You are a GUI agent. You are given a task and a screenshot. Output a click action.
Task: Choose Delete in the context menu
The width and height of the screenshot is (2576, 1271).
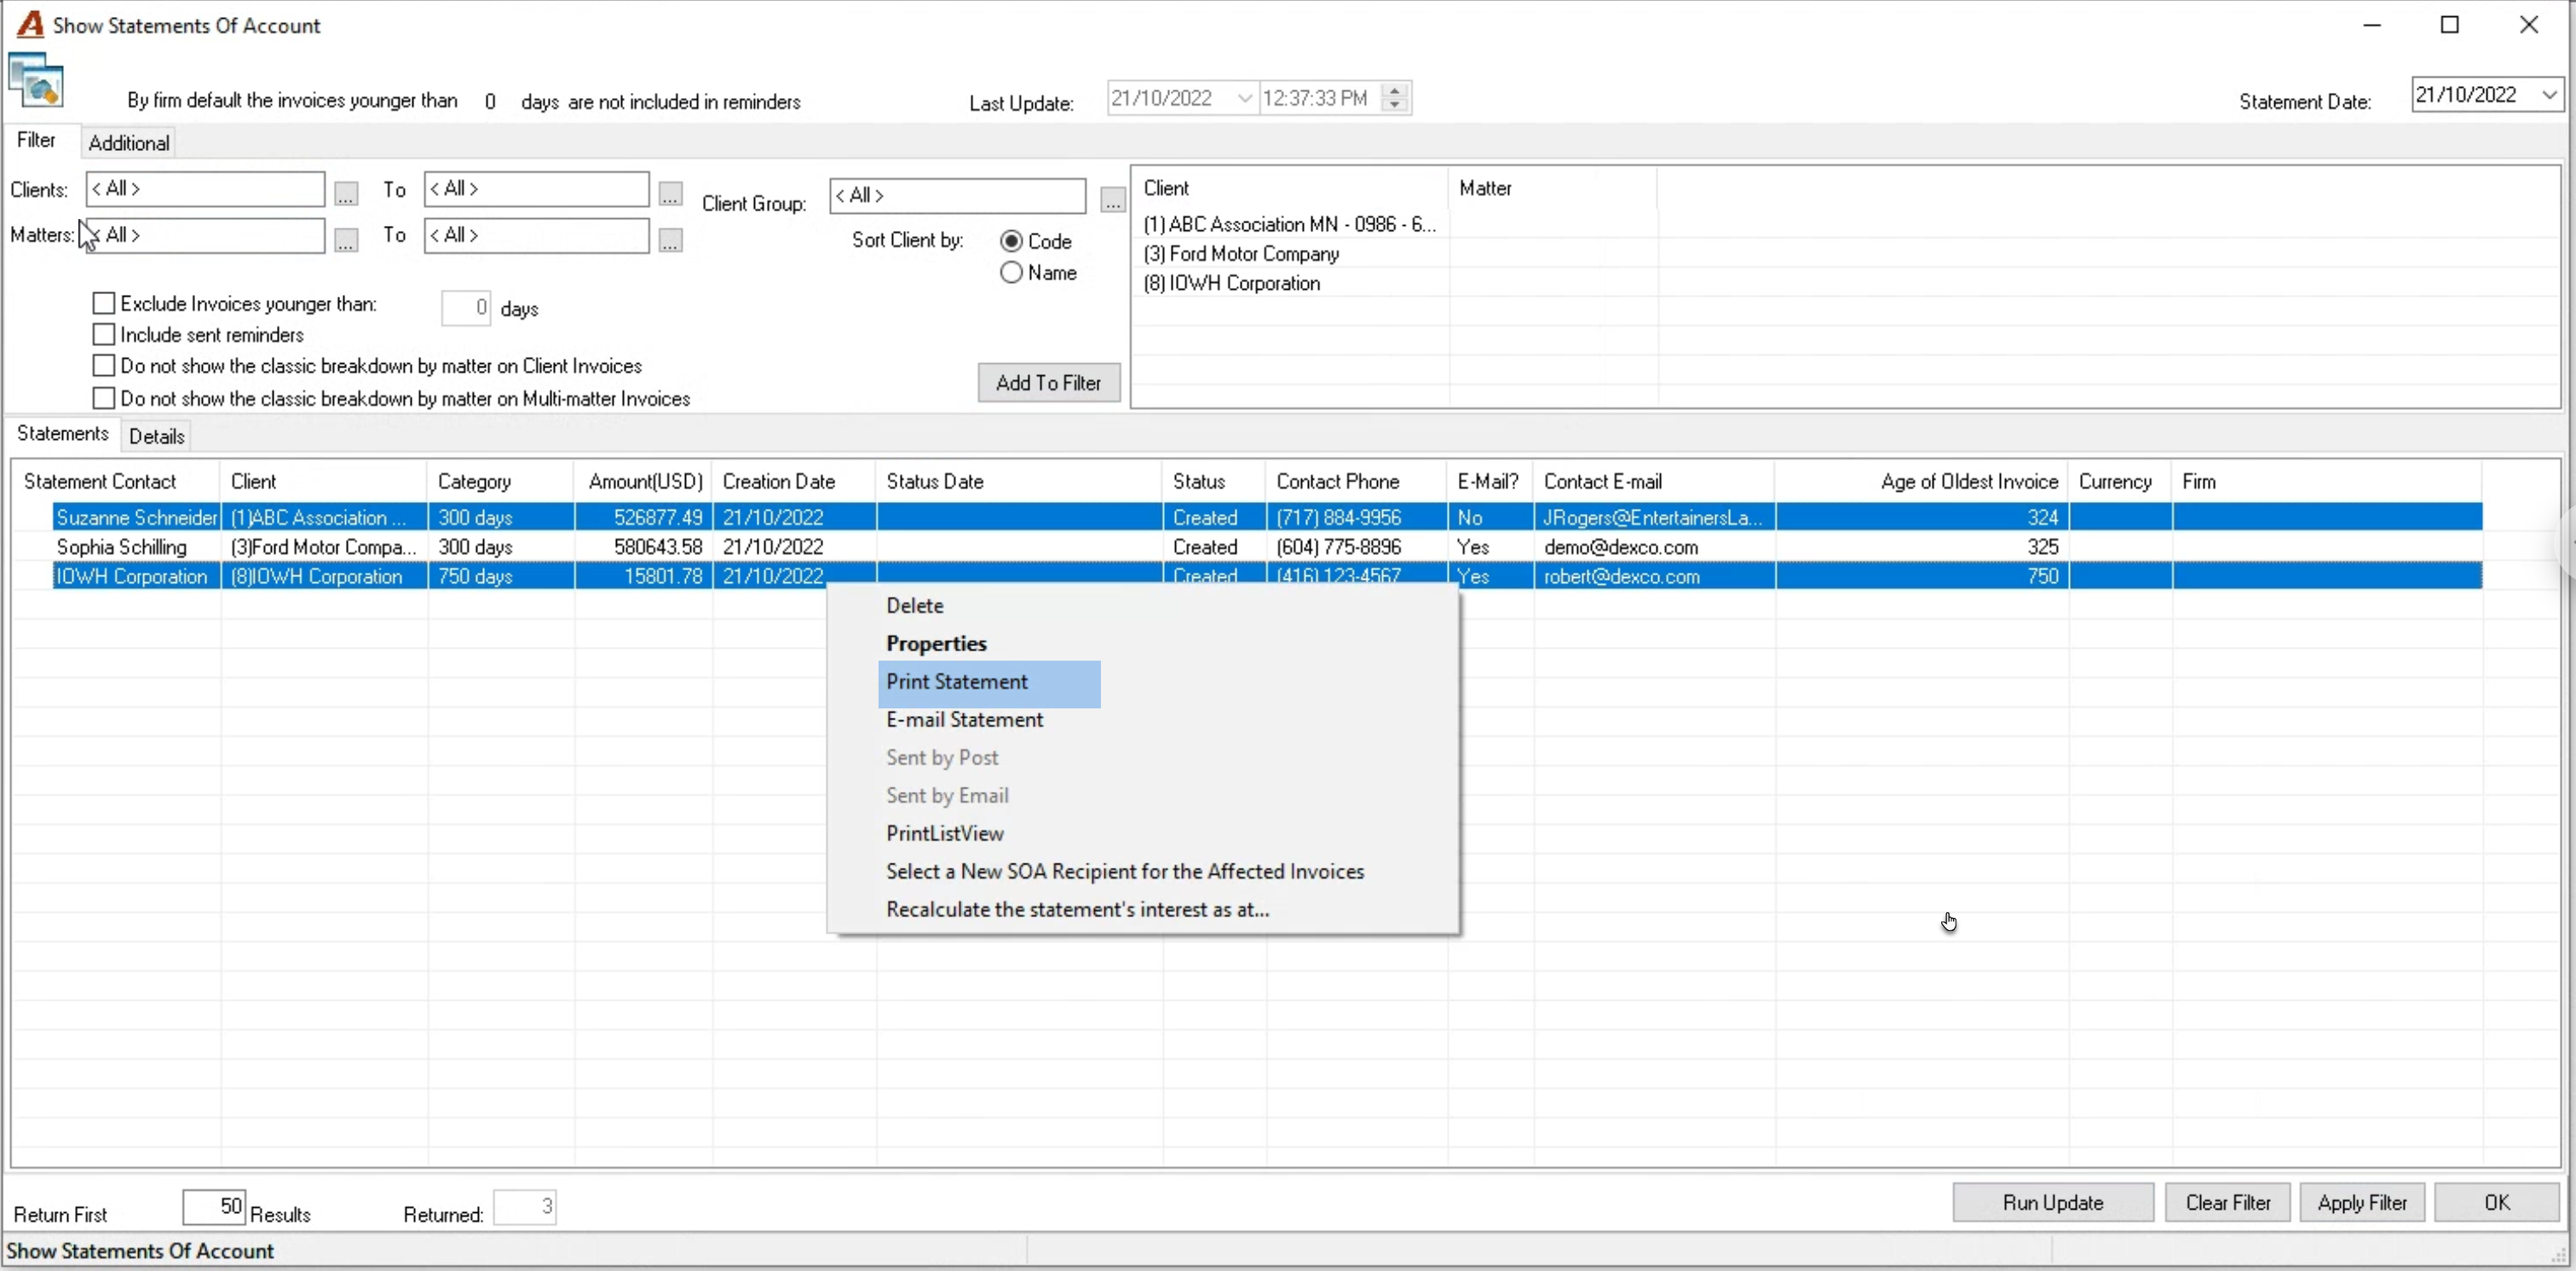[914, 606]
